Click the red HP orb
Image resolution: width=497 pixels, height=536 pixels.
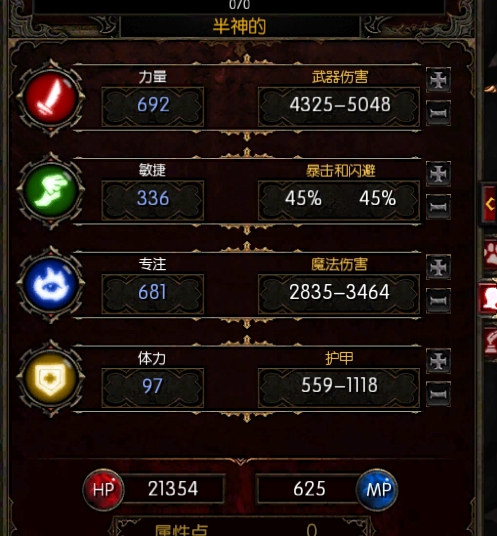pos(103,490)
